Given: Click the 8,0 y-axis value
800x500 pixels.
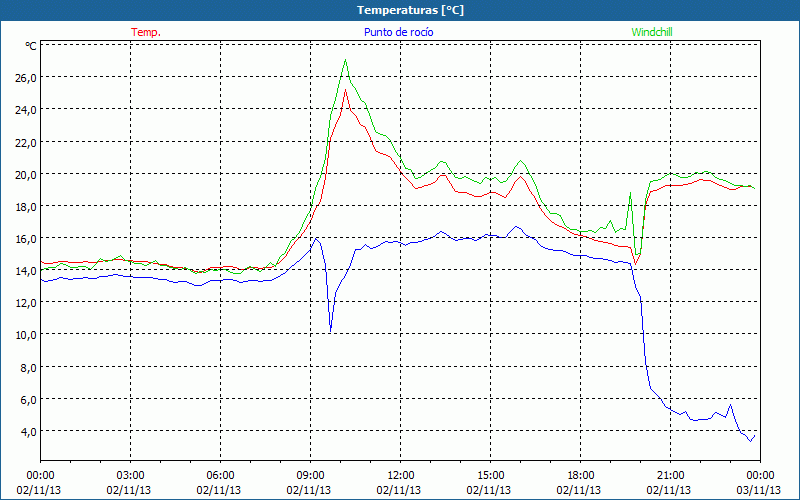Looking at the screenshot, I should pos(27,367).
